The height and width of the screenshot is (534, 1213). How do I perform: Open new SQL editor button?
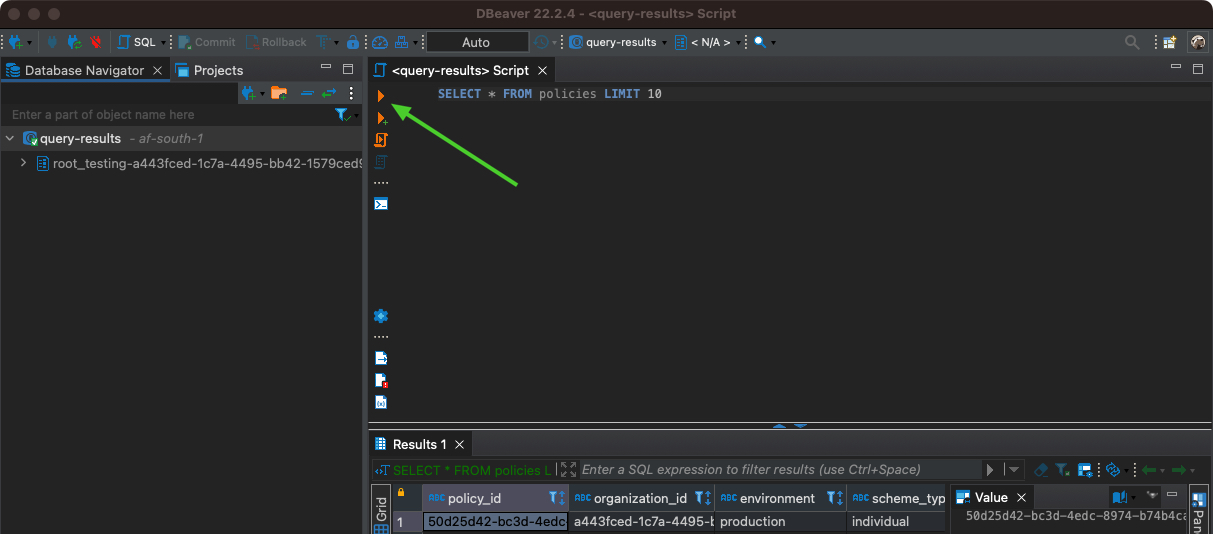(x=137, y=42)
